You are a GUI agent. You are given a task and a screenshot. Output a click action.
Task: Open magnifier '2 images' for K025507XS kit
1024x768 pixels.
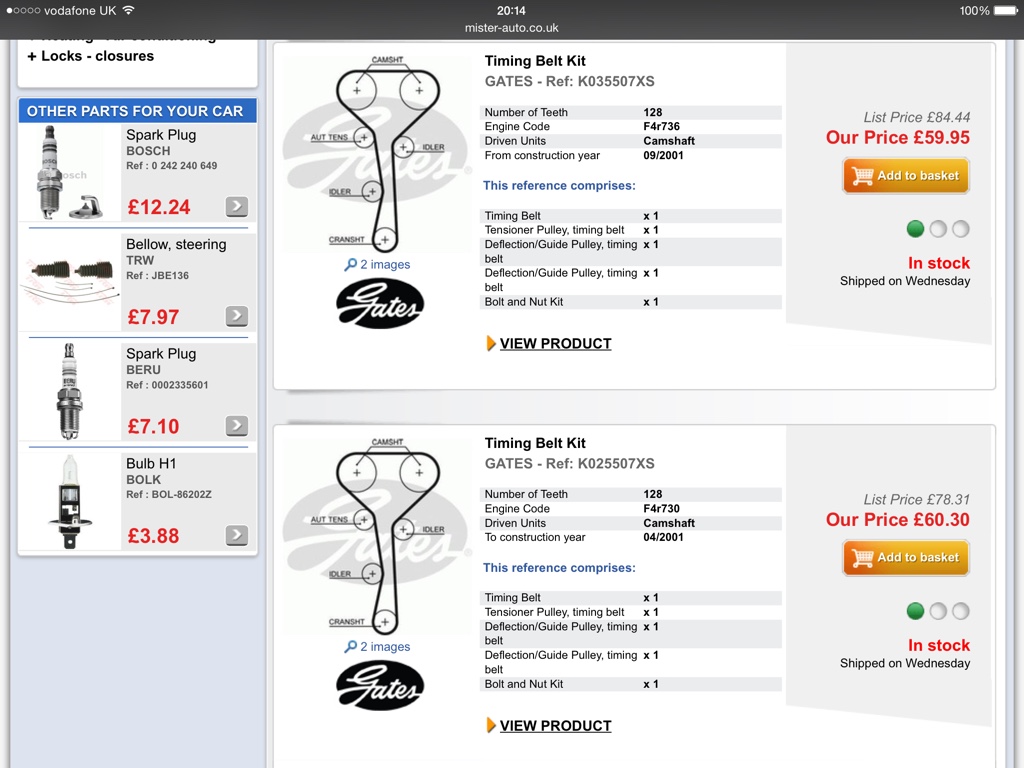[377, 647]
